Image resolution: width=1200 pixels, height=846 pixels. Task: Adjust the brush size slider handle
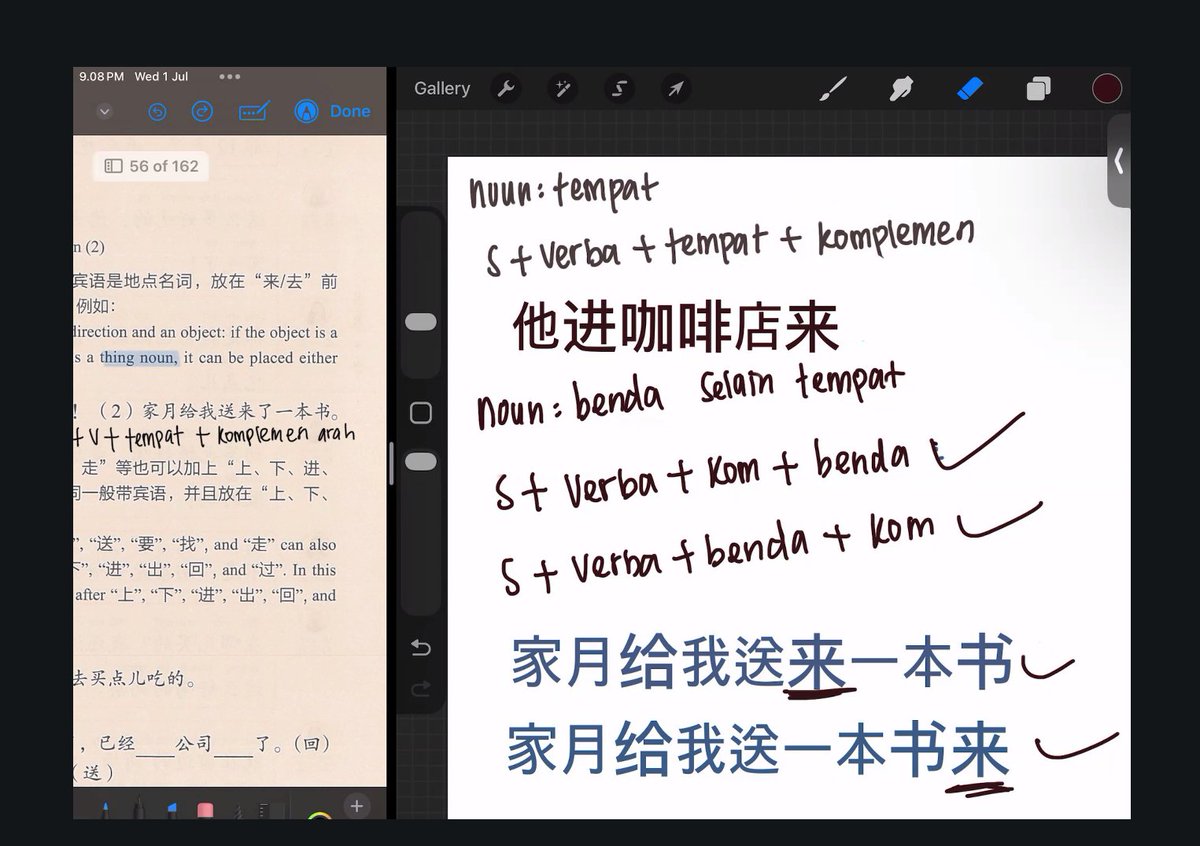pyautogui.click(x=421, y=321)
